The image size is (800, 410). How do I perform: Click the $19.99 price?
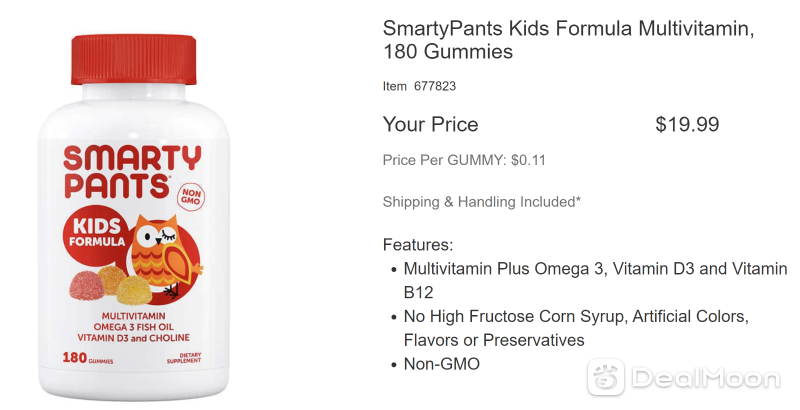[x=687, y=124]
